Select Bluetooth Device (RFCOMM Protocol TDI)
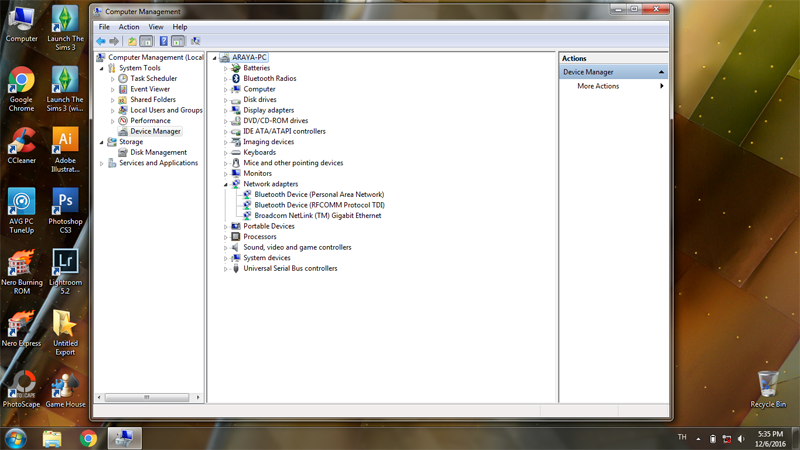Screen dimensions: 800x450 [x=319, y=205]
